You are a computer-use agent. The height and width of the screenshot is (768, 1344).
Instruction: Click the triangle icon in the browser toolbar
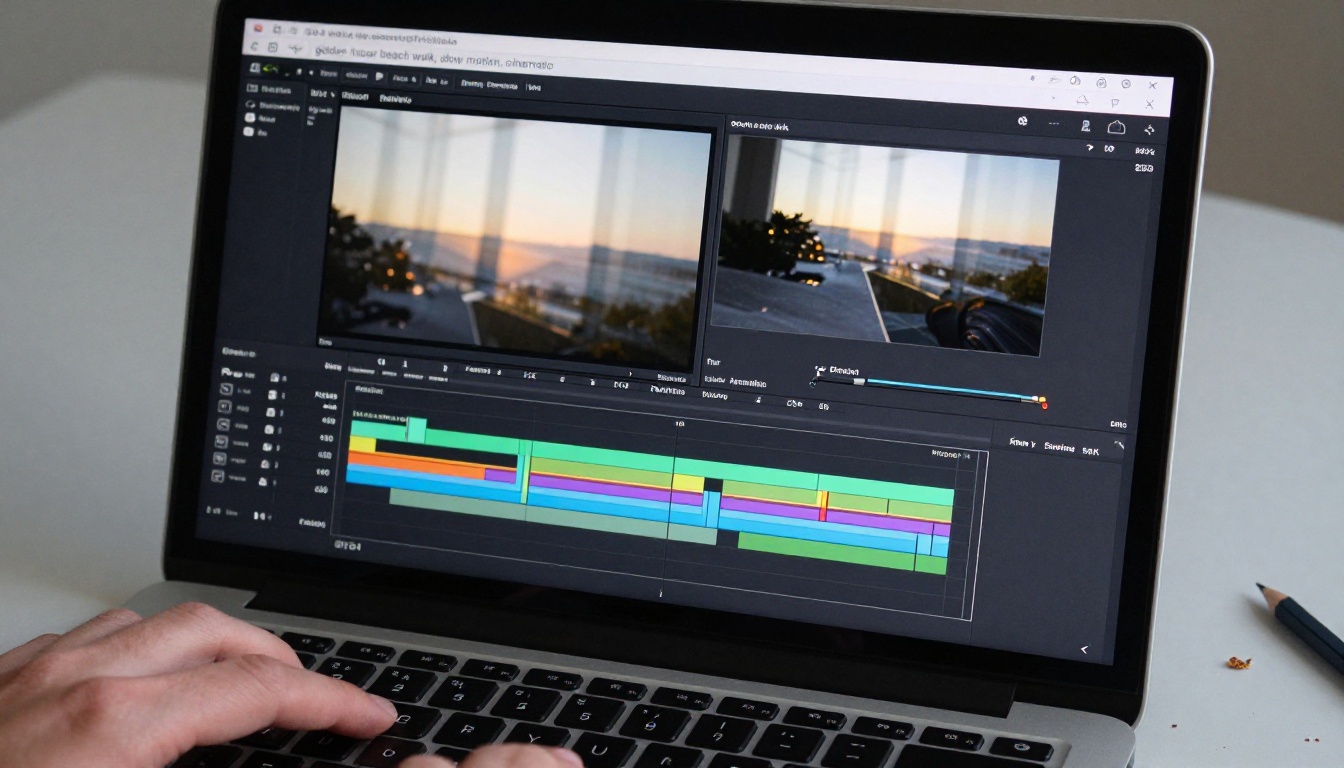1081,100
